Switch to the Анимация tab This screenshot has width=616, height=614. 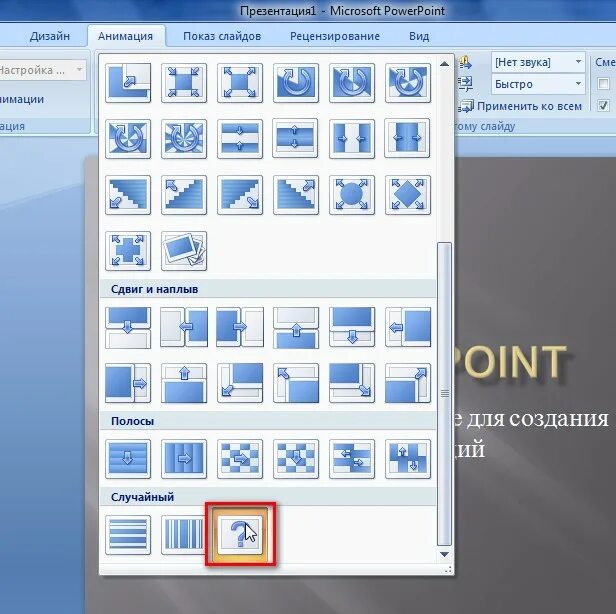(125, 36)
